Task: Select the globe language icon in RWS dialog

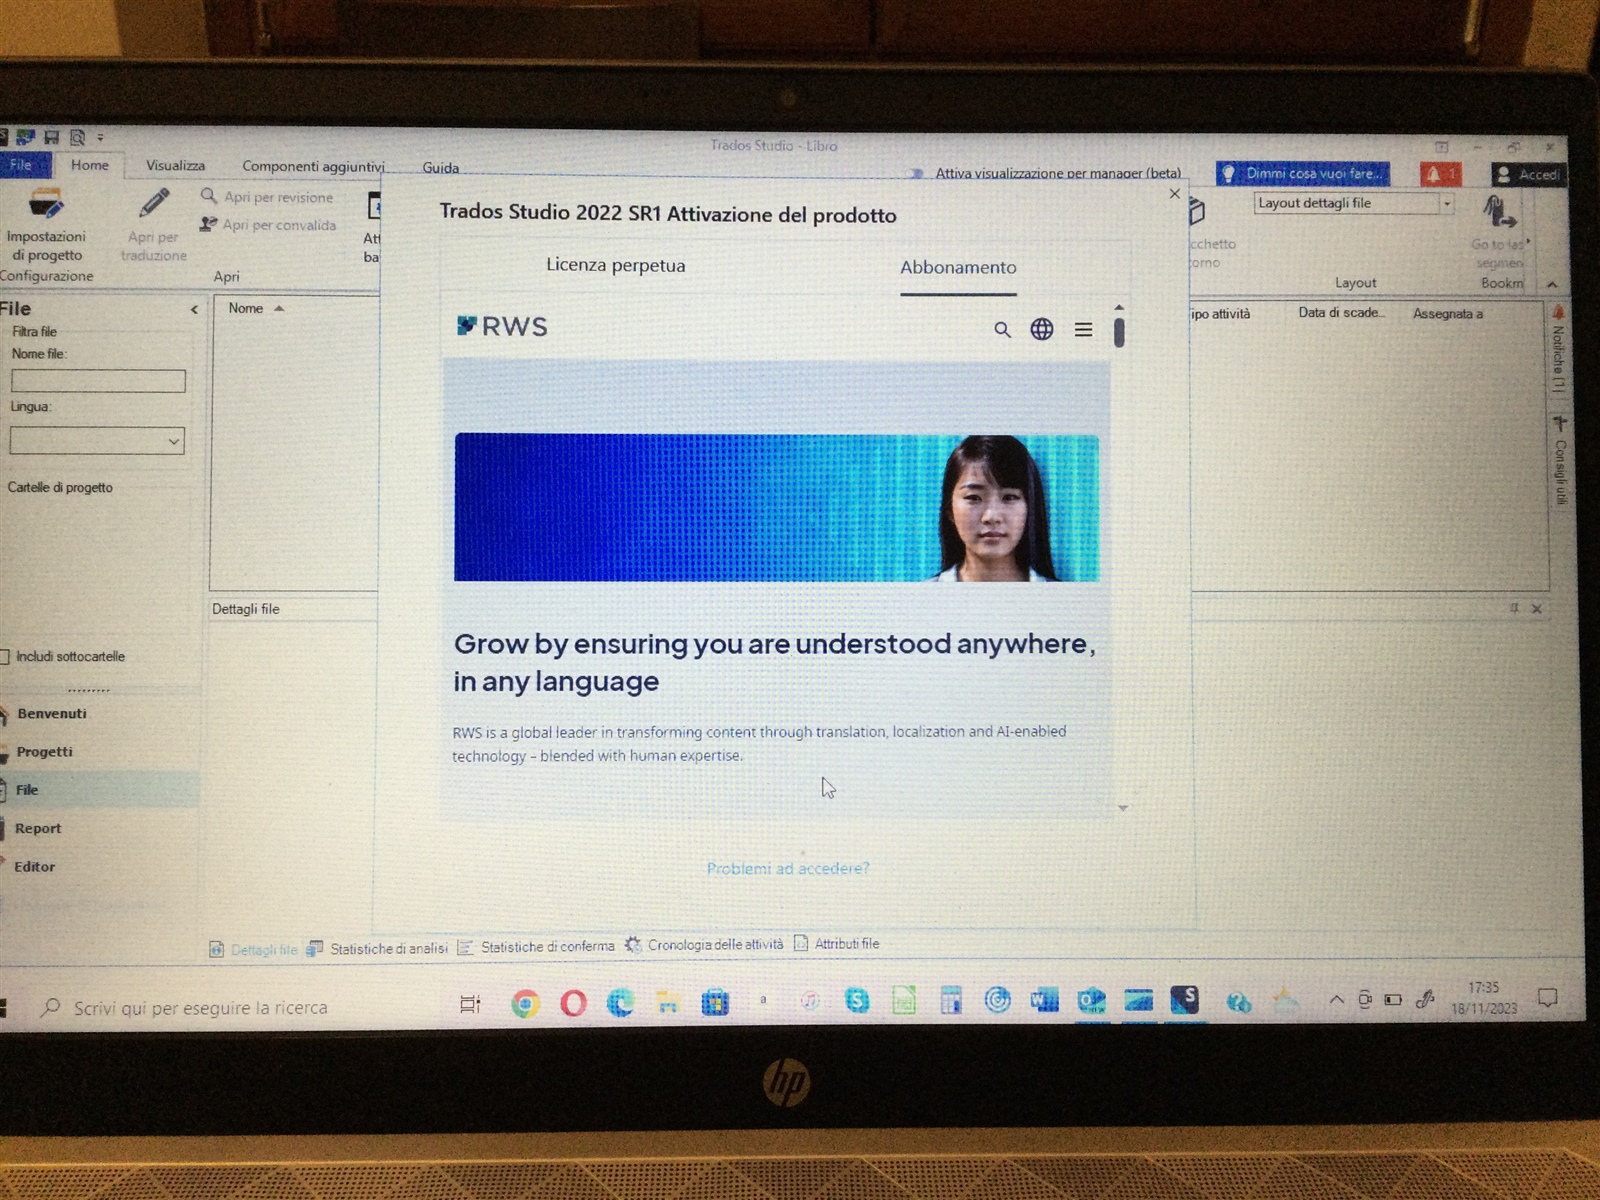Action: click(1041, 328)
